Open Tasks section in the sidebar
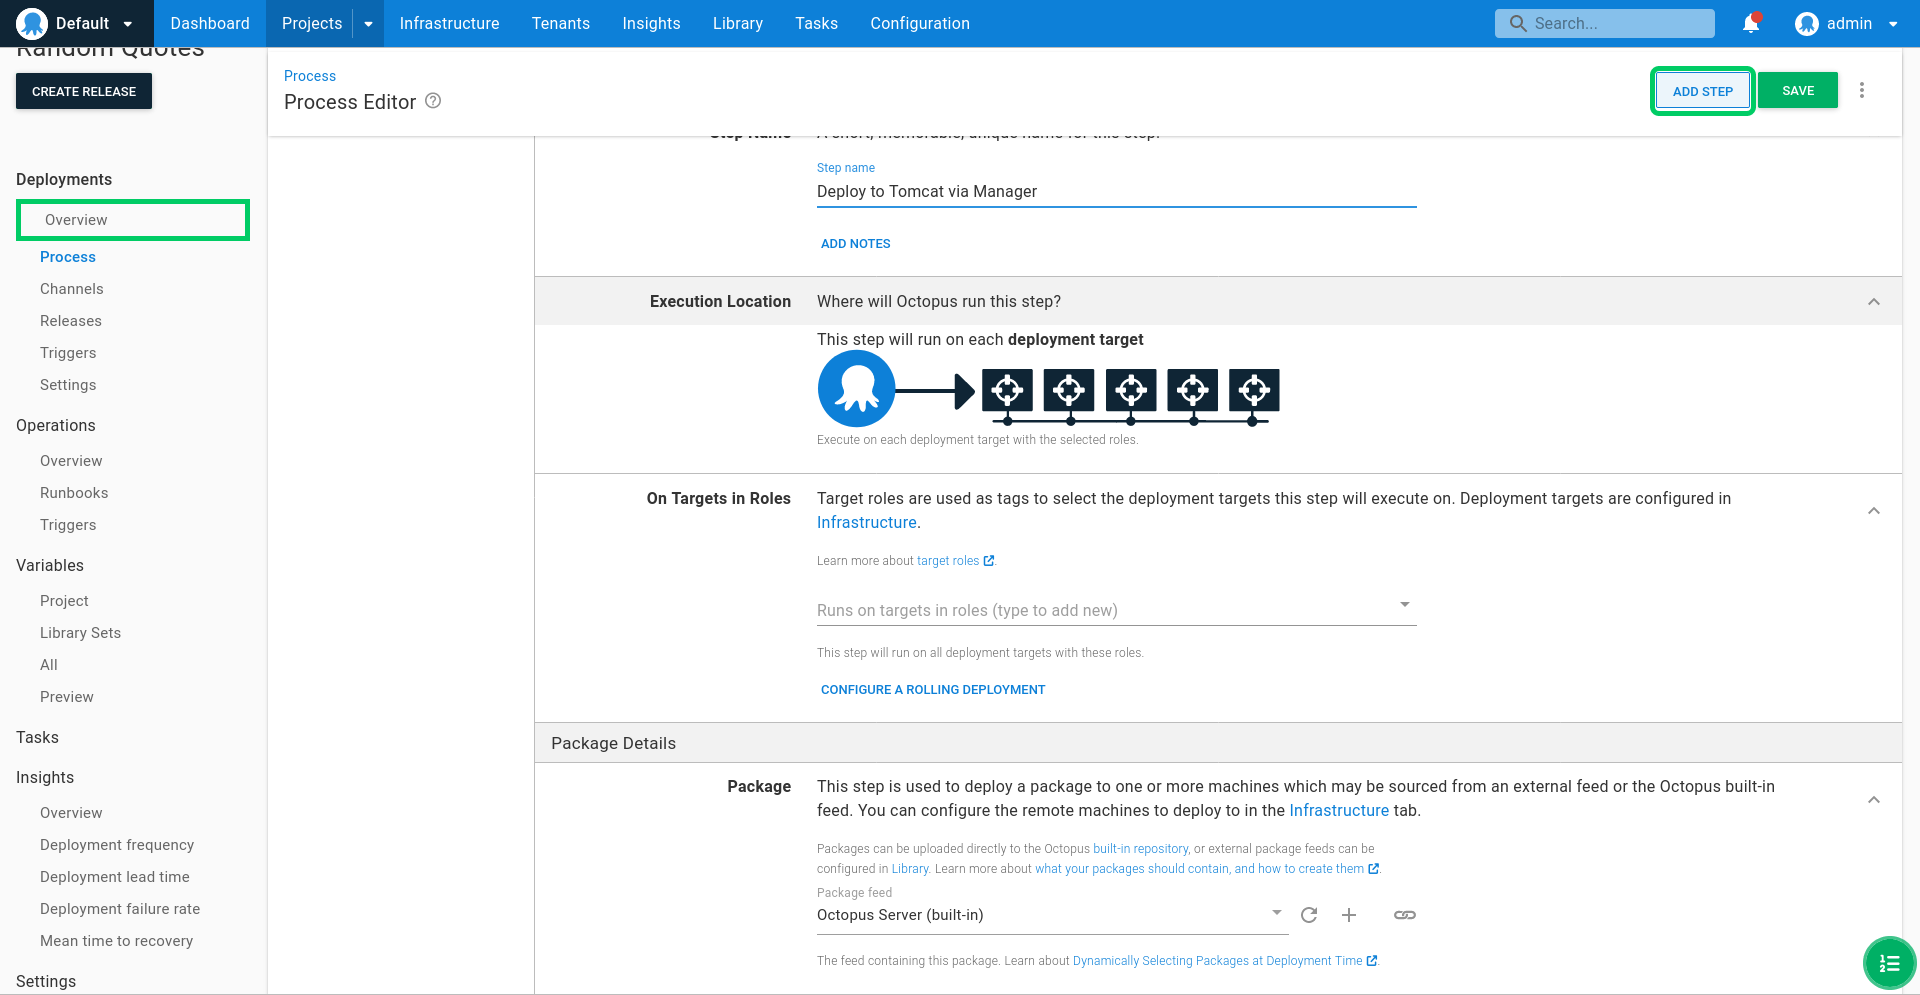The image size is (1920, 995). (37, 737)
